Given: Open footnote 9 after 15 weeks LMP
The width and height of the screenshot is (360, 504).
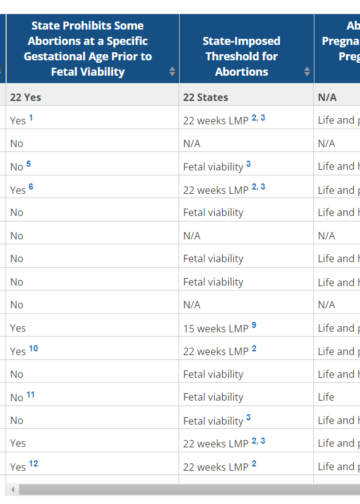Looking at the screenshot, I should coord(254,325).
